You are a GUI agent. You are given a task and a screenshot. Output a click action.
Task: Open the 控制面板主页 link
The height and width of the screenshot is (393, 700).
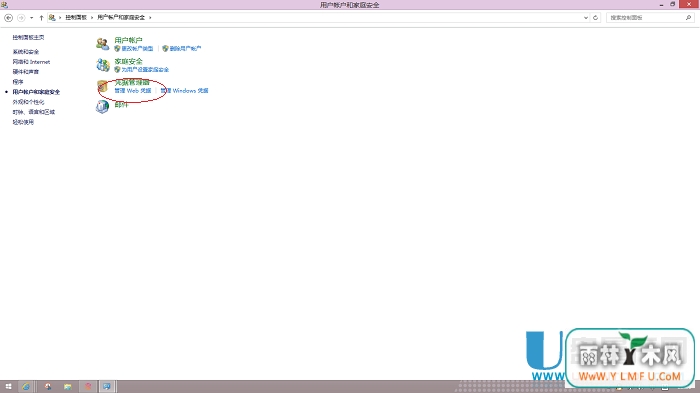click(x=29, y=38)
